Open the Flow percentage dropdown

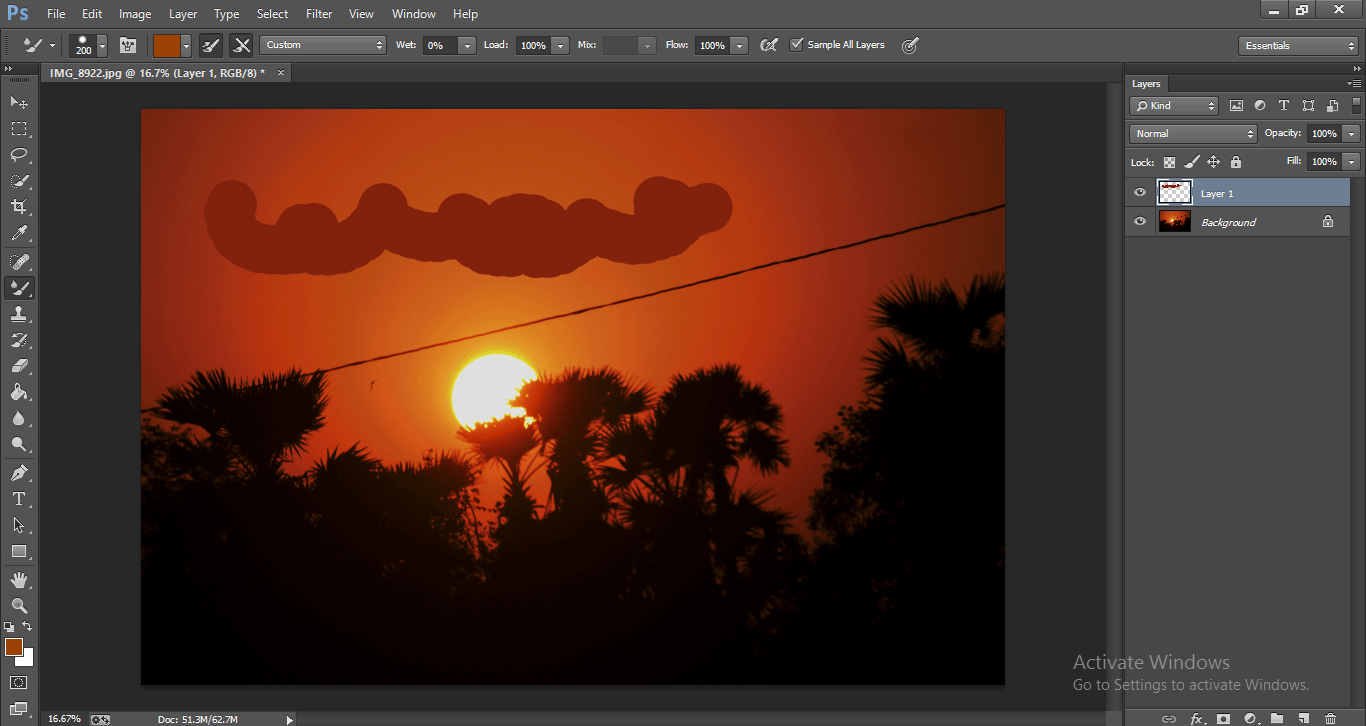click(x=739, y=45)
